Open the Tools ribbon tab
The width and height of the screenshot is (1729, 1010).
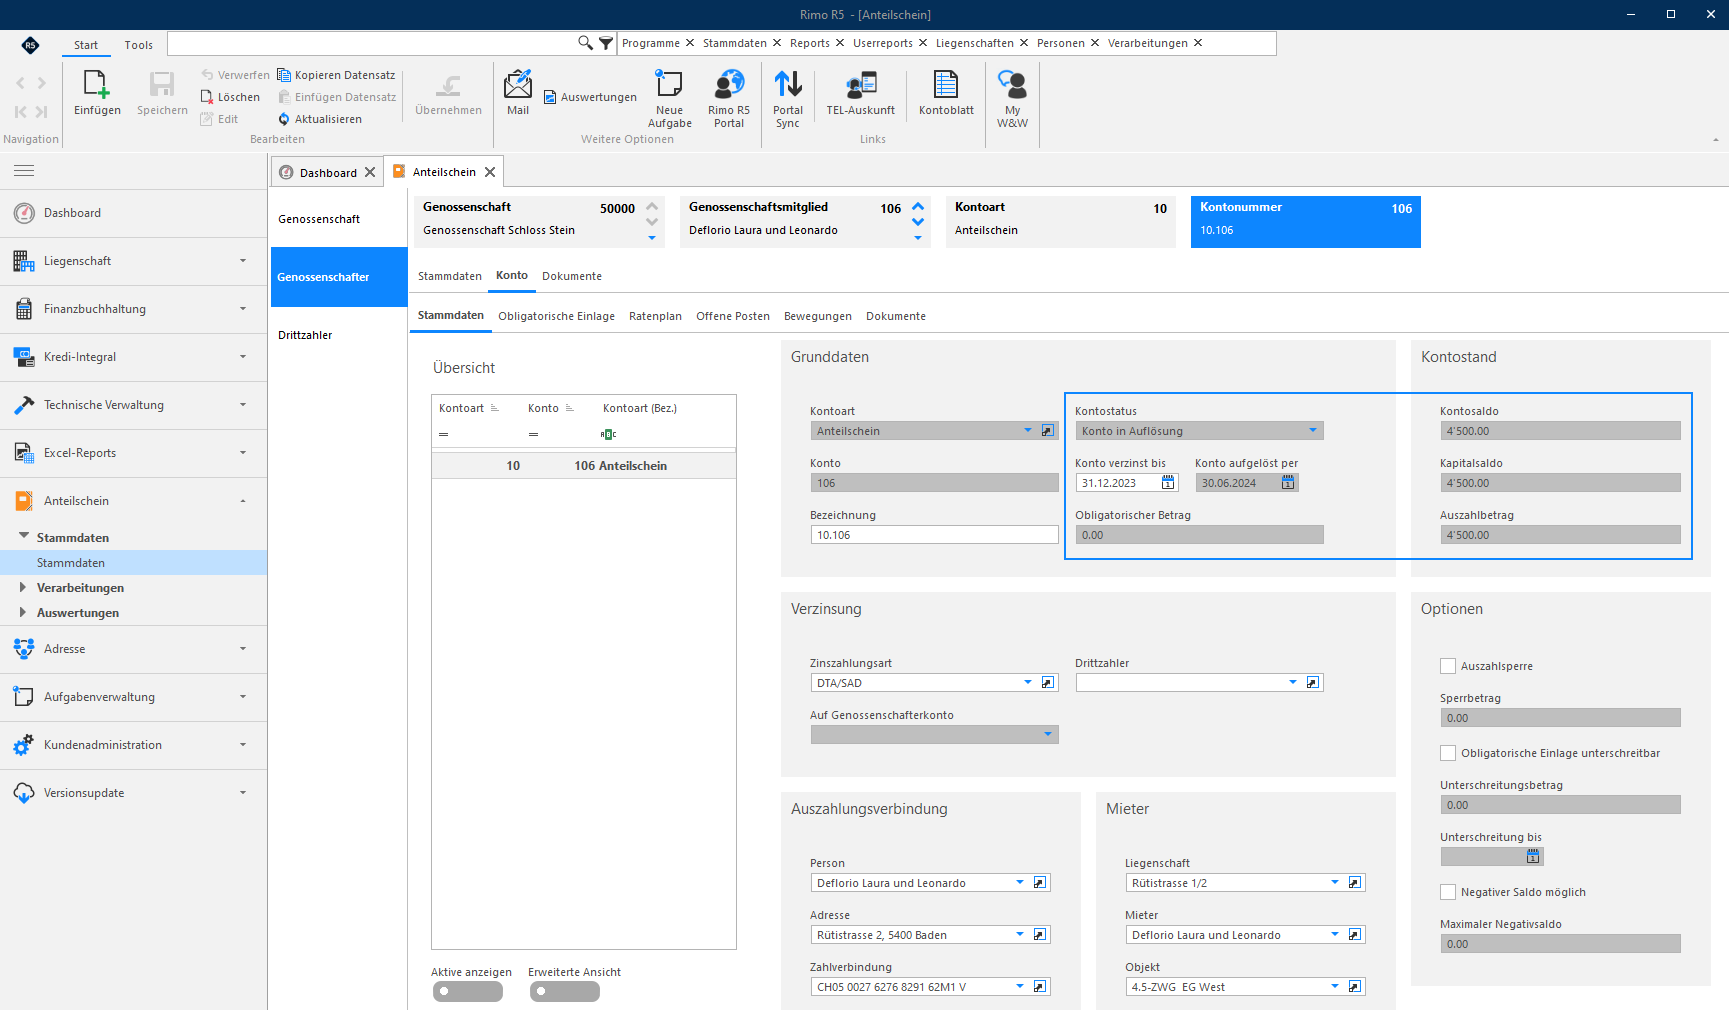coord(138,45)
